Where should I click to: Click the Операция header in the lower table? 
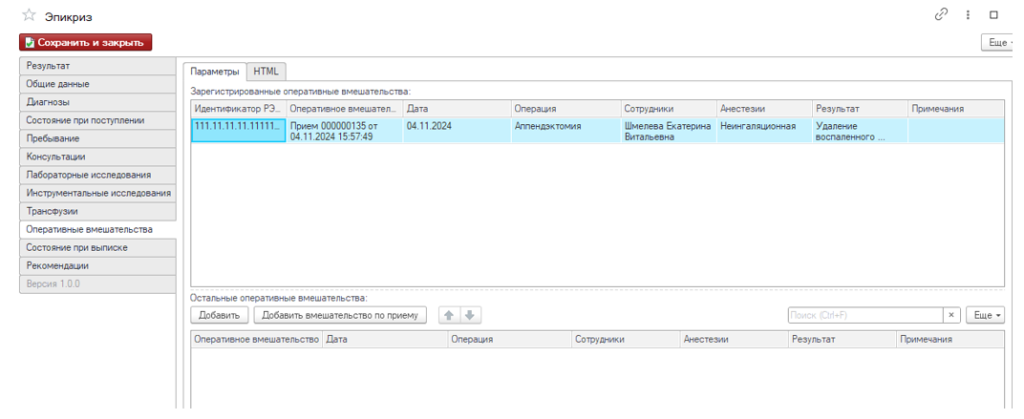pyautogui.click(x=509, y=339)
